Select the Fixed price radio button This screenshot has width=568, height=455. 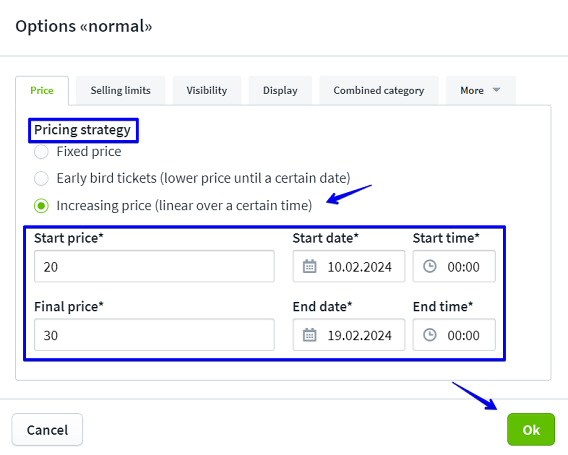tap(41, 152)
